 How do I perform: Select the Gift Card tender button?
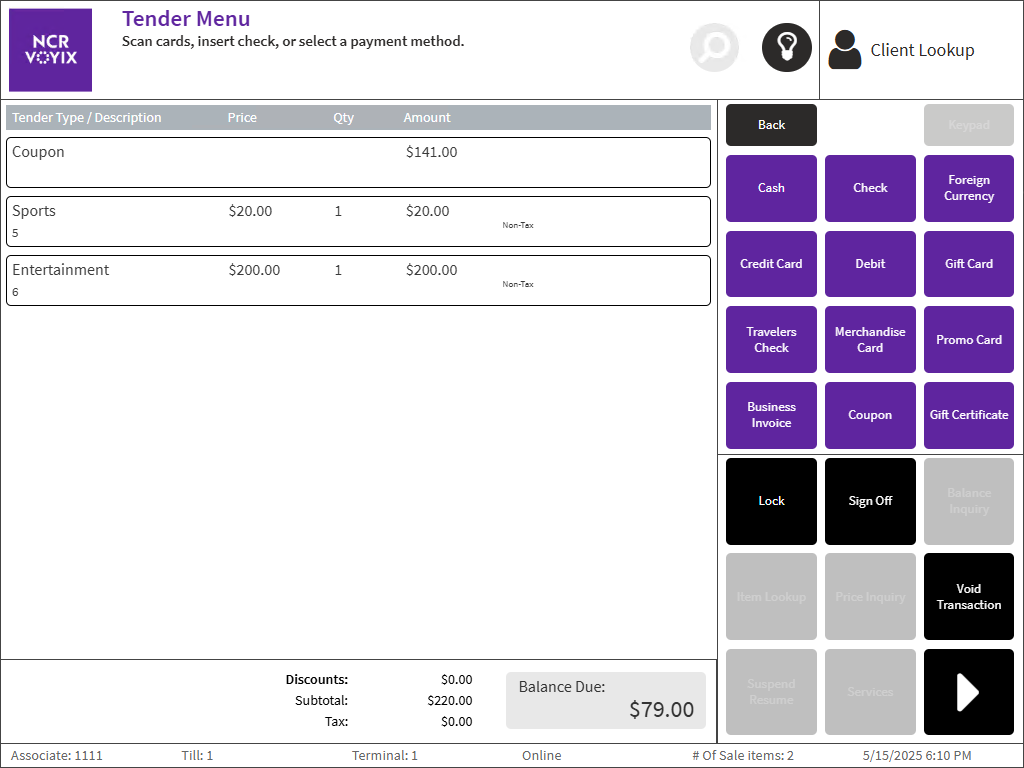coord(968,264)
